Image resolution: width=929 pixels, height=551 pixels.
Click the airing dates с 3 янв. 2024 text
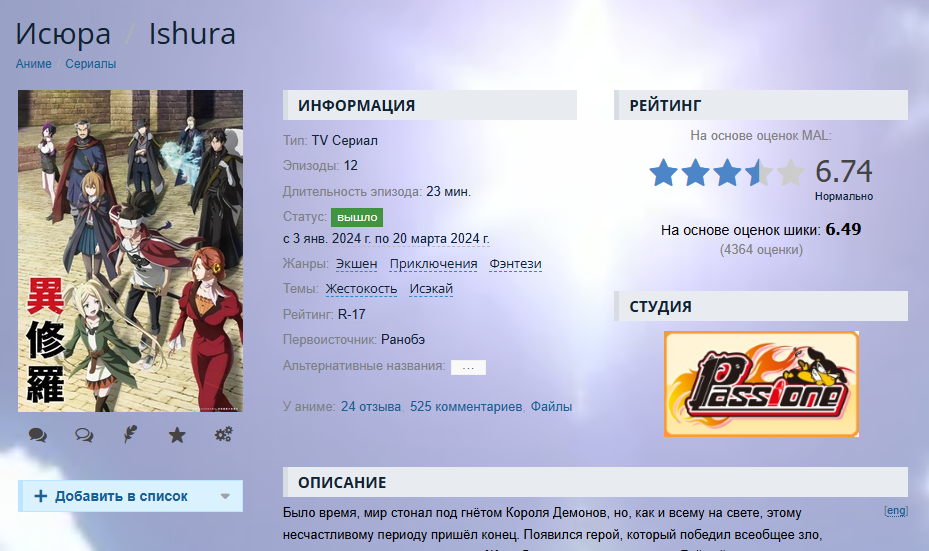(x=386, y=239)
